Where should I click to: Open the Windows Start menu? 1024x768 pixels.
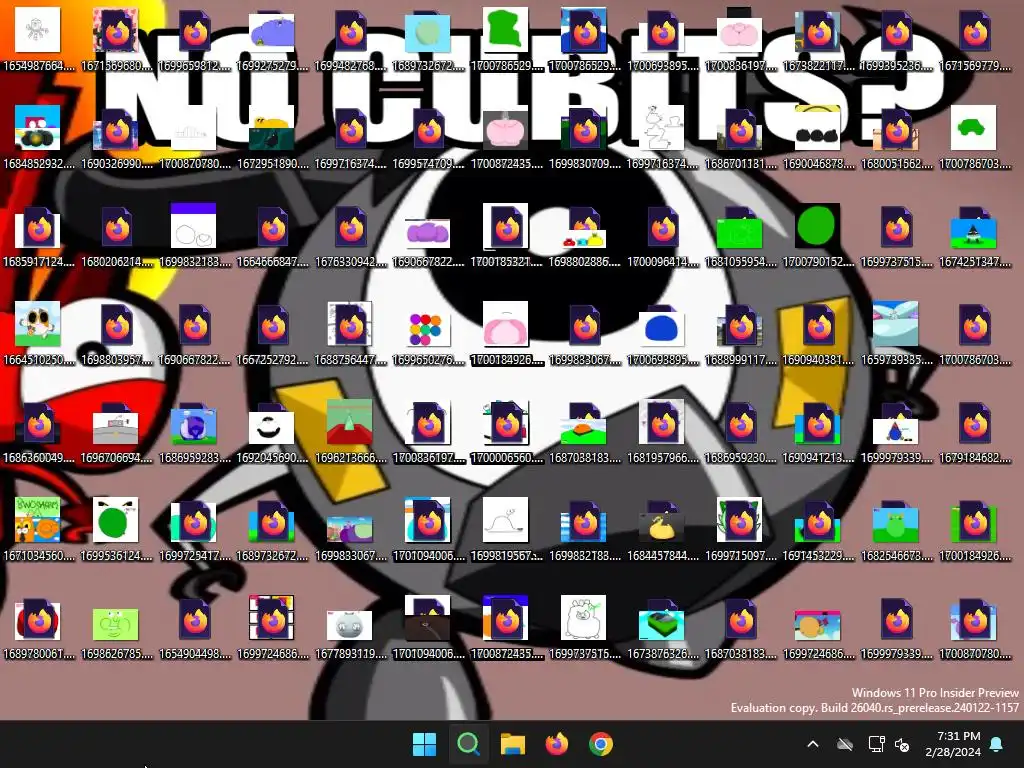point(424,744)
